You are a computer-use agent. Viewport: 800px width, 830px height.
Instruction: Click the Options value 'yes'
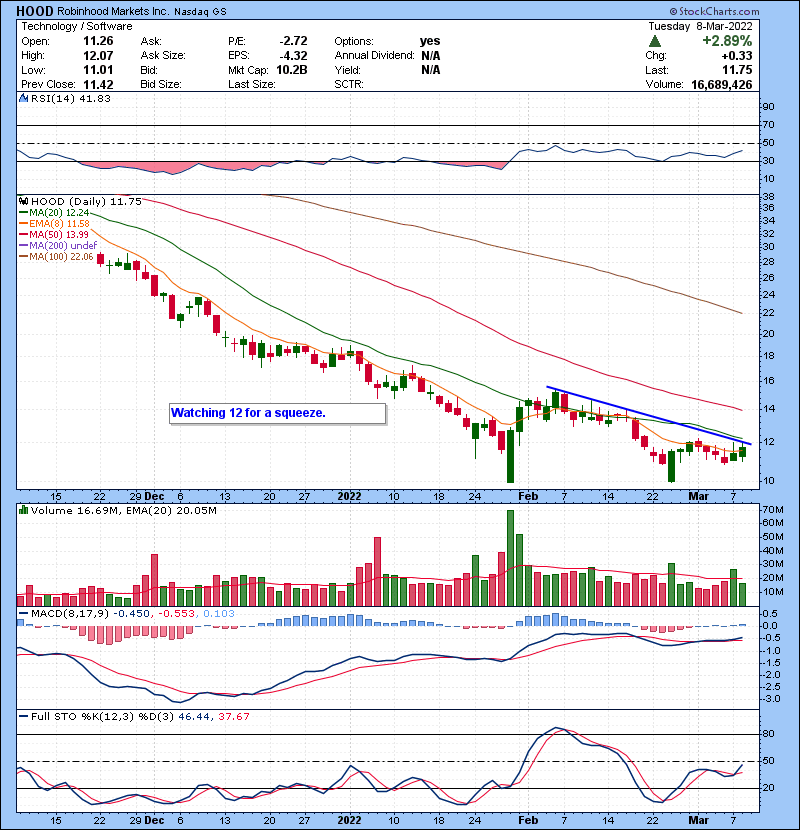(429, 41)
